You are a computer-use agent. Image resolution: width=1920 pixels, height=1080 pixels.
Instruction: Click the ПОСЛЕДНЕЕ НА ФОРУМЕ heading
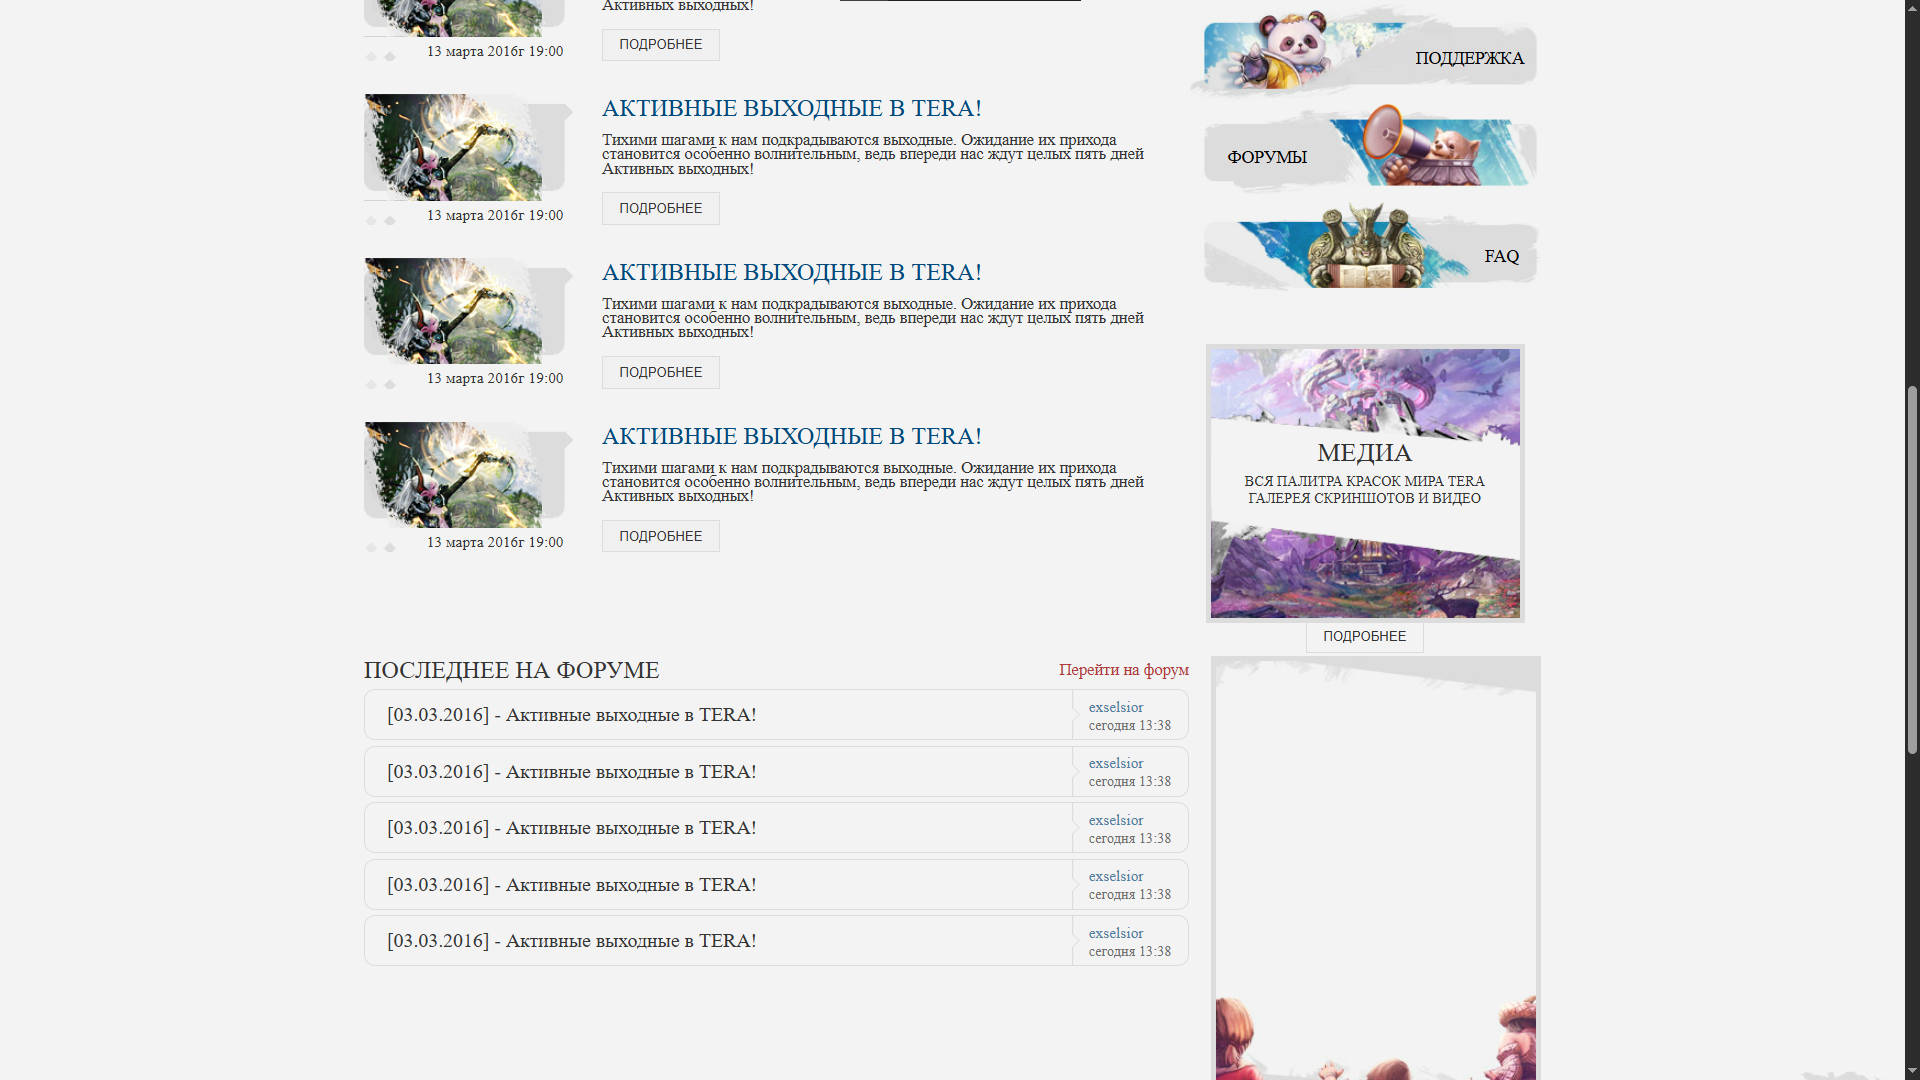pyautogui.click(x=511, y=670)
